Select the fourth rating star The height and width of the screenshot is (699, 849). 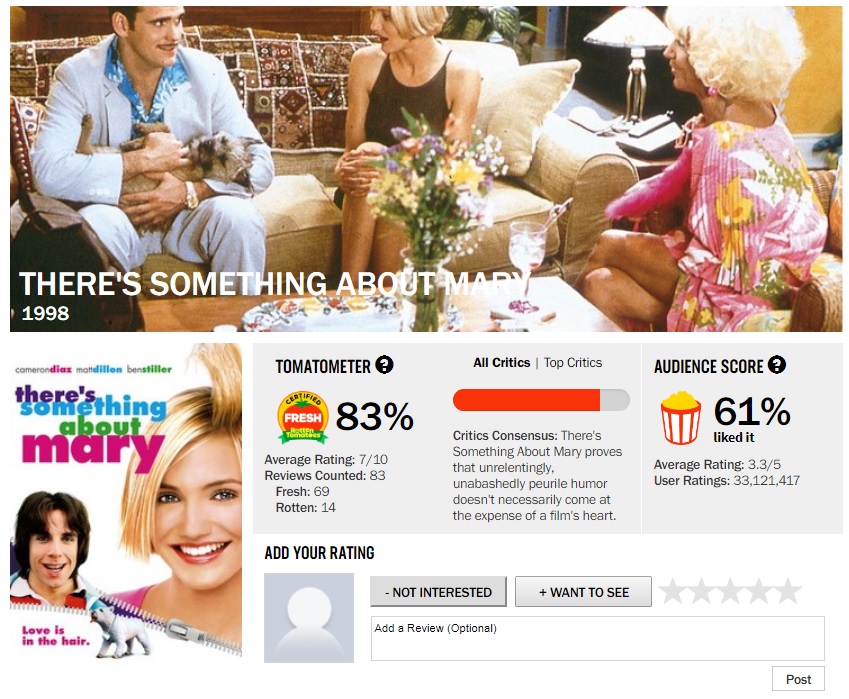[x=759, y=591]
